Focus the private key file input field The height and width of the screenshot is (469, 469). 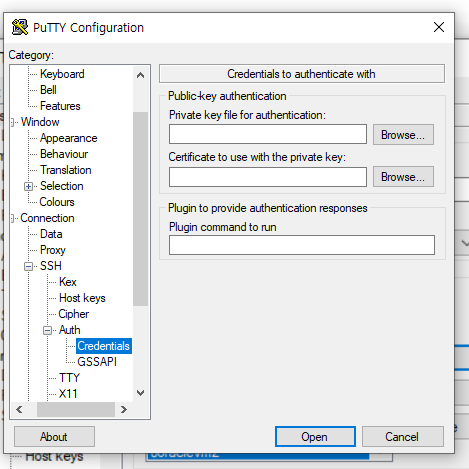[x=268, y=134]
